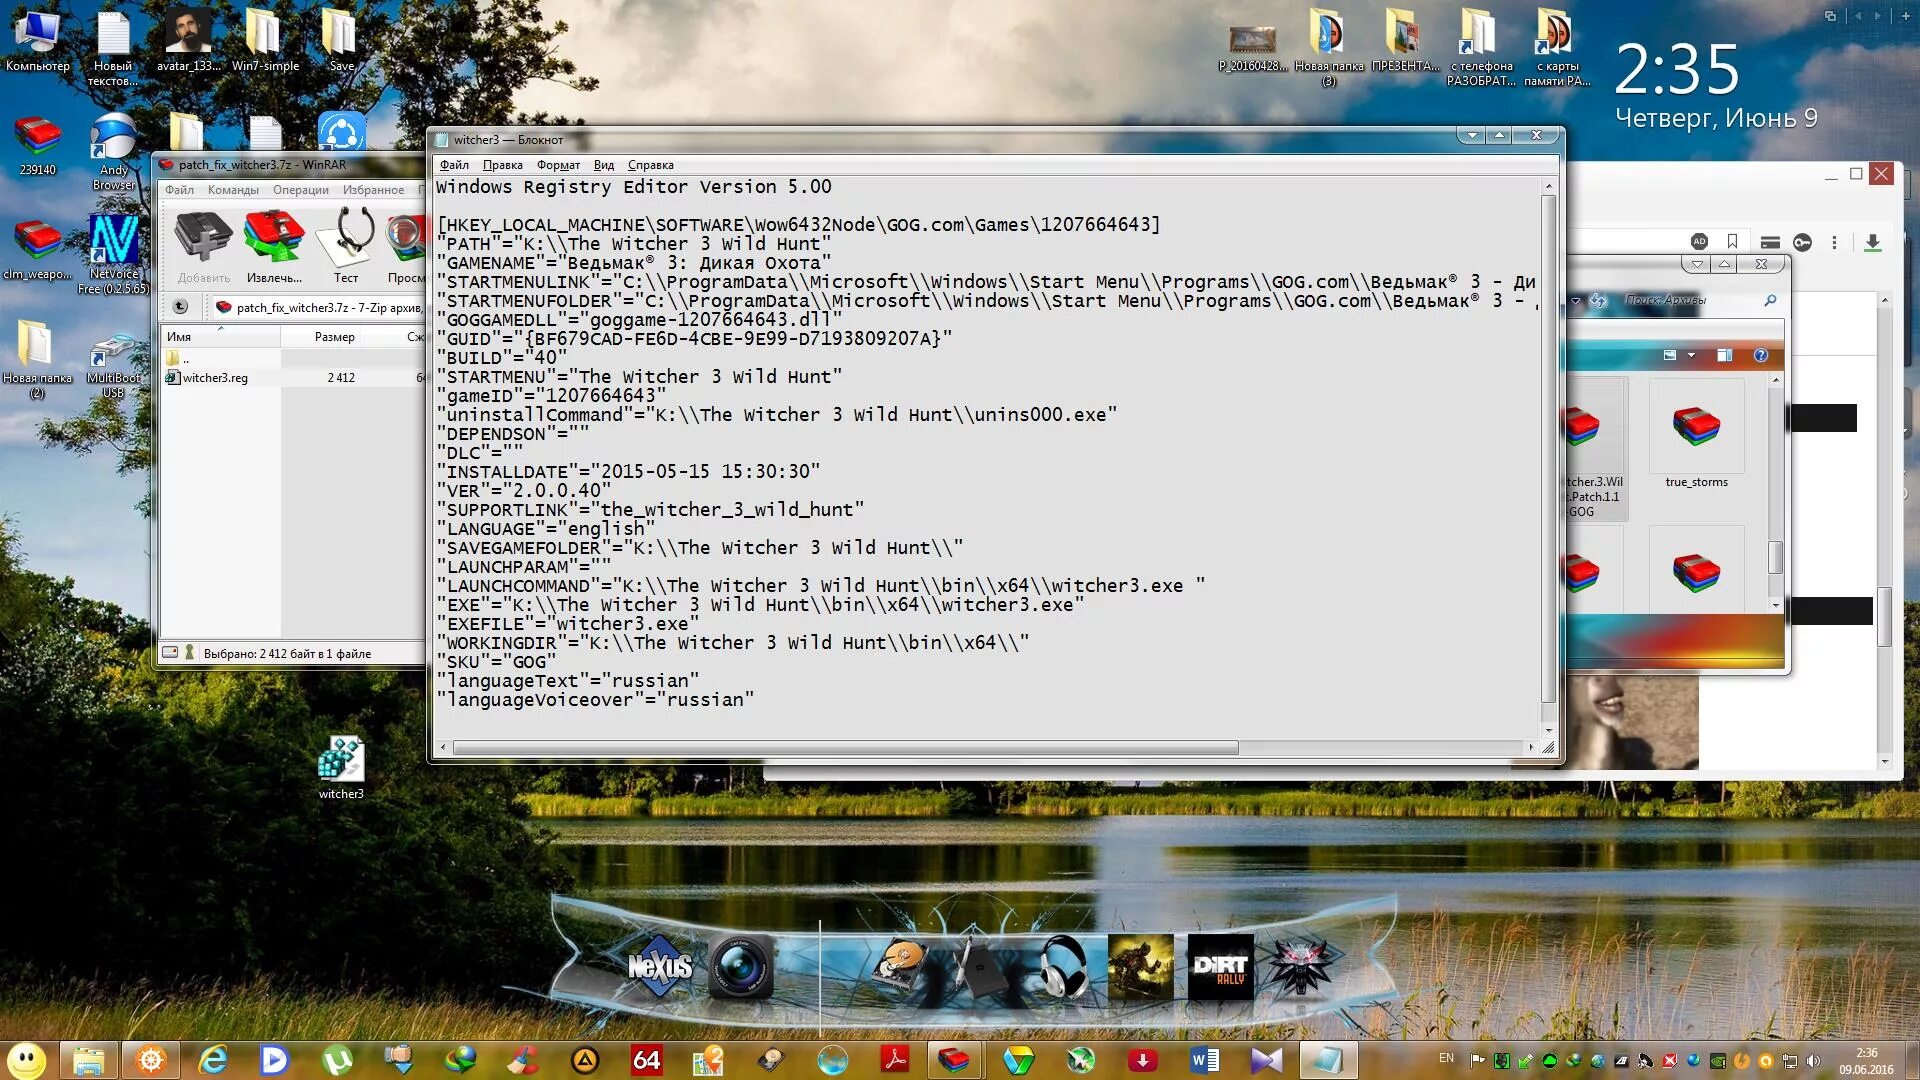The height and width of the screenshot is (1080, 1920).
Task: Open P_20160428 video file on desktop
Action: [x=1252, y=47]
